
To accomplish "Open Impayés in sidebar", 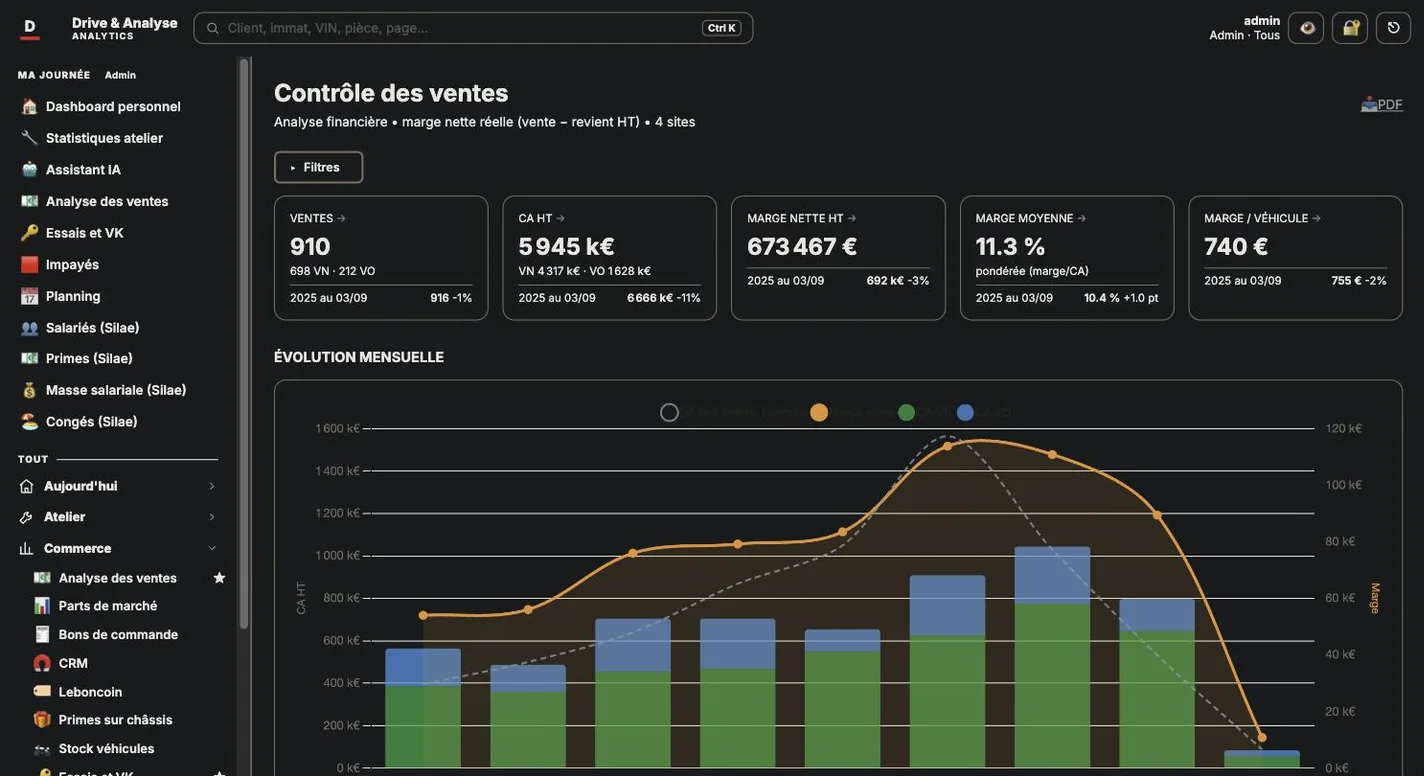I will point(72,265).
